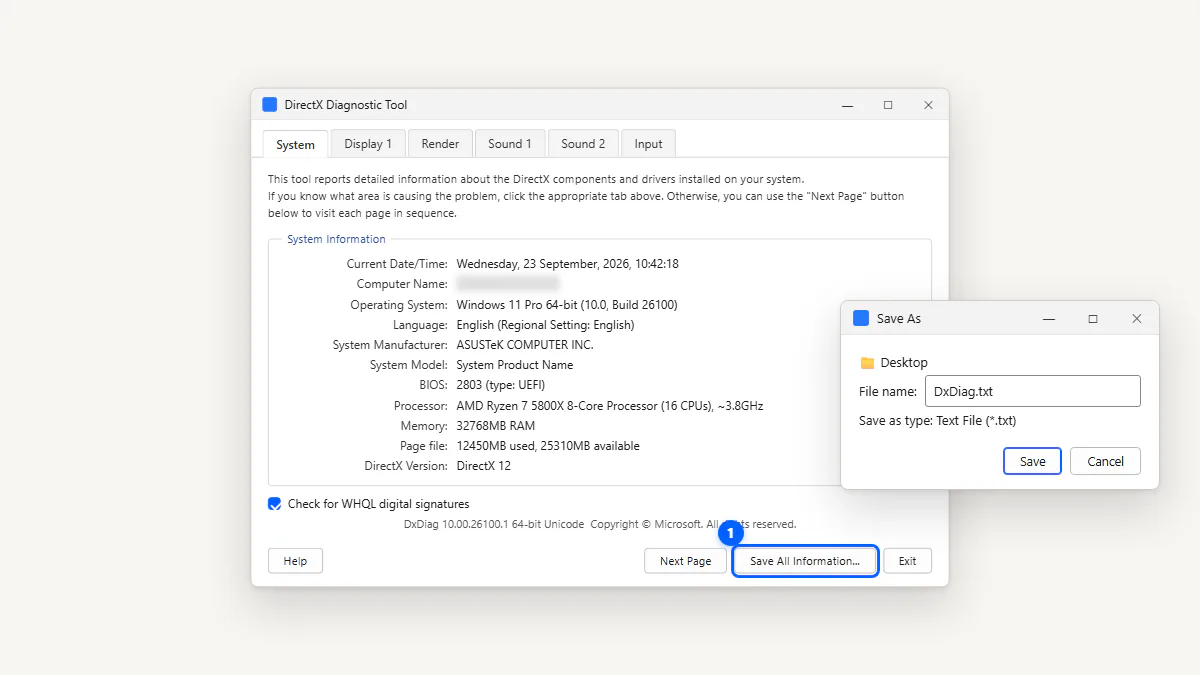Switch to the Sound 2 tab
Screen dimensions: 1200x675
[x=583, y=144]
